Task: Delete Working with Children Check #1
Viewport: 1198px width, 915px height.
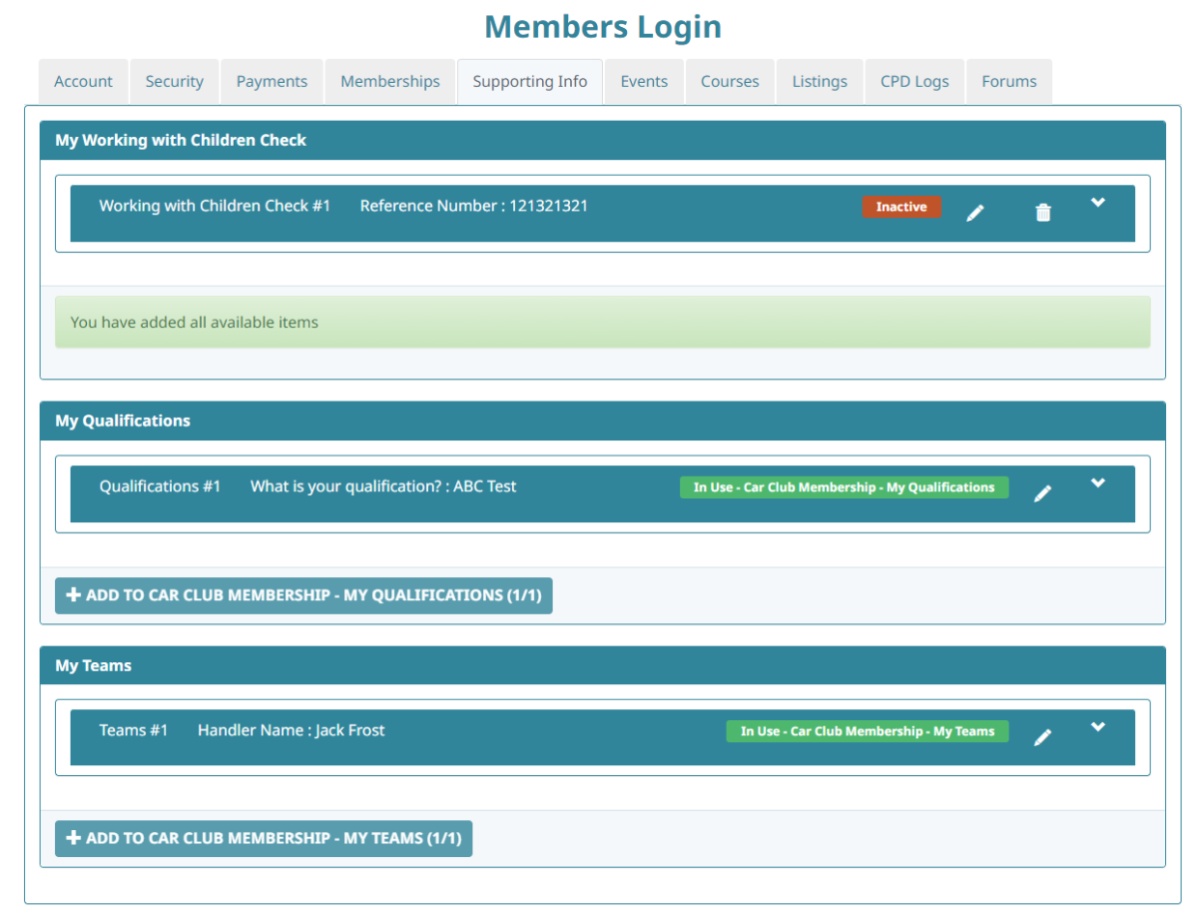Action: click(x=1043, y=212)
